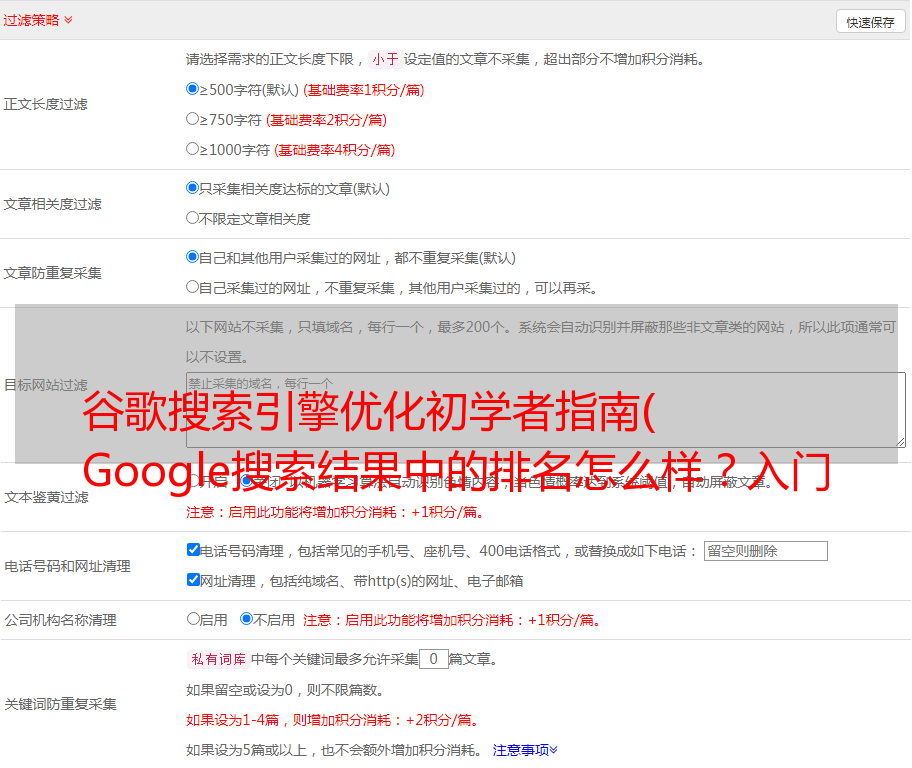The image size is (912, 768).
Task: Click the textarea resize handle corner
Action: pos(900,441)
